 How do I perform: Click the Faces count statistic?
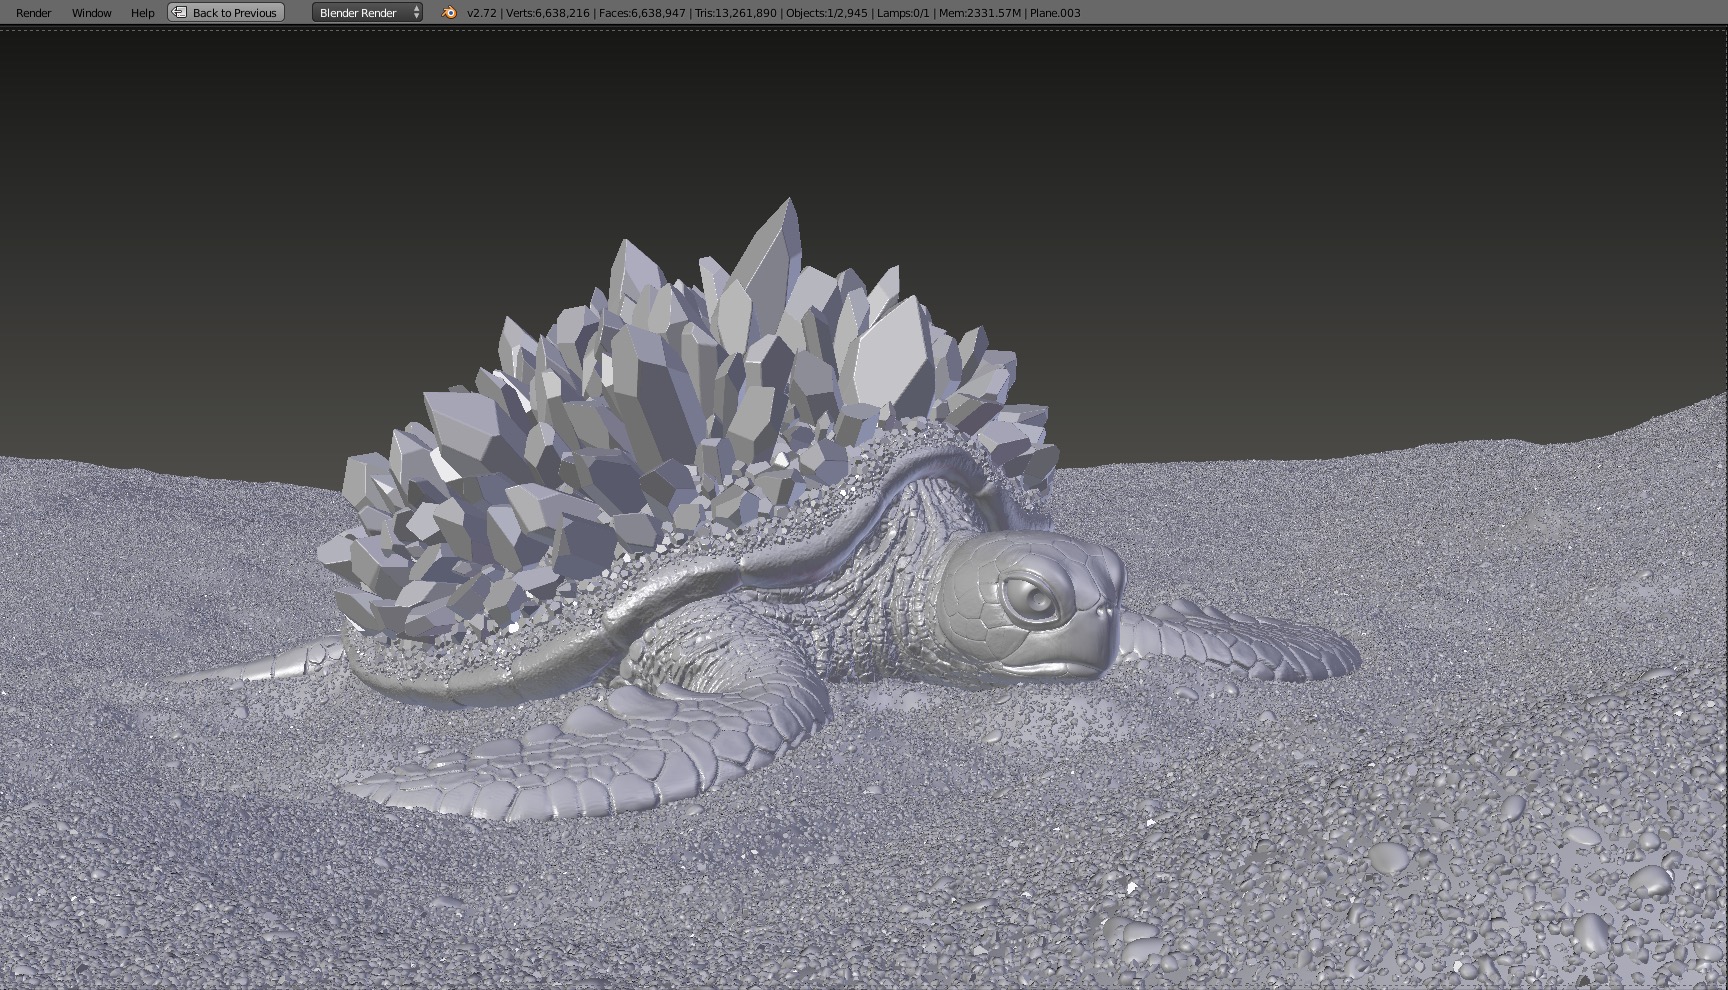pos(642,13)
